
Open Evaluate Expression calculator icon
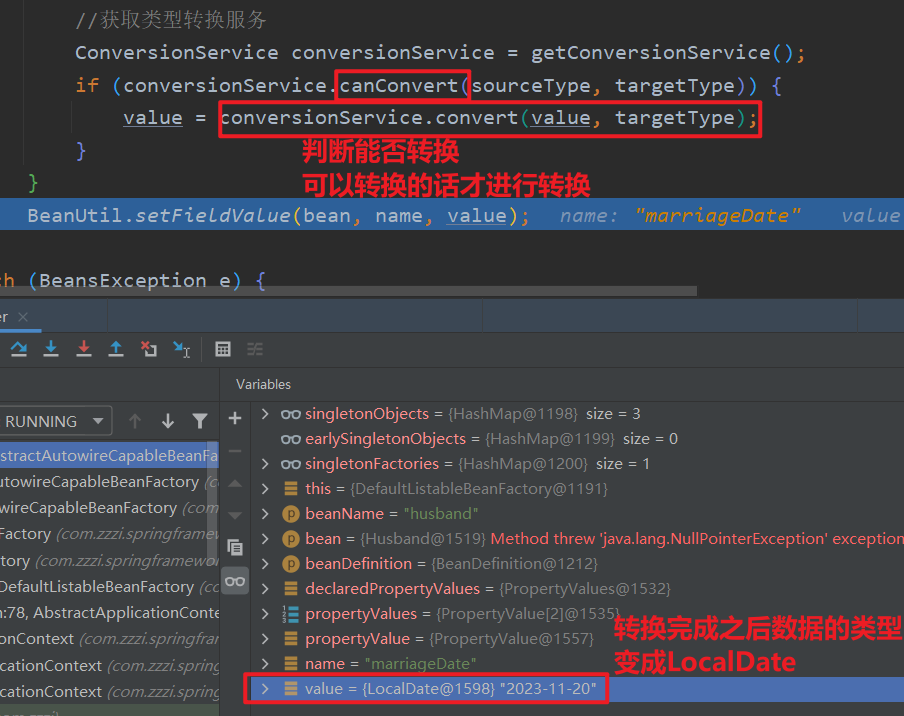point(223,349)
